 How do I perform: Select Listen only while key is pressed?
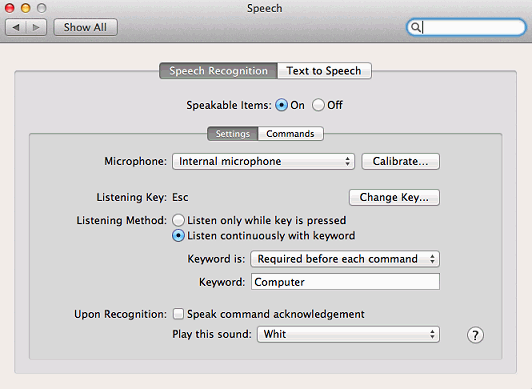tap(178, 220)
